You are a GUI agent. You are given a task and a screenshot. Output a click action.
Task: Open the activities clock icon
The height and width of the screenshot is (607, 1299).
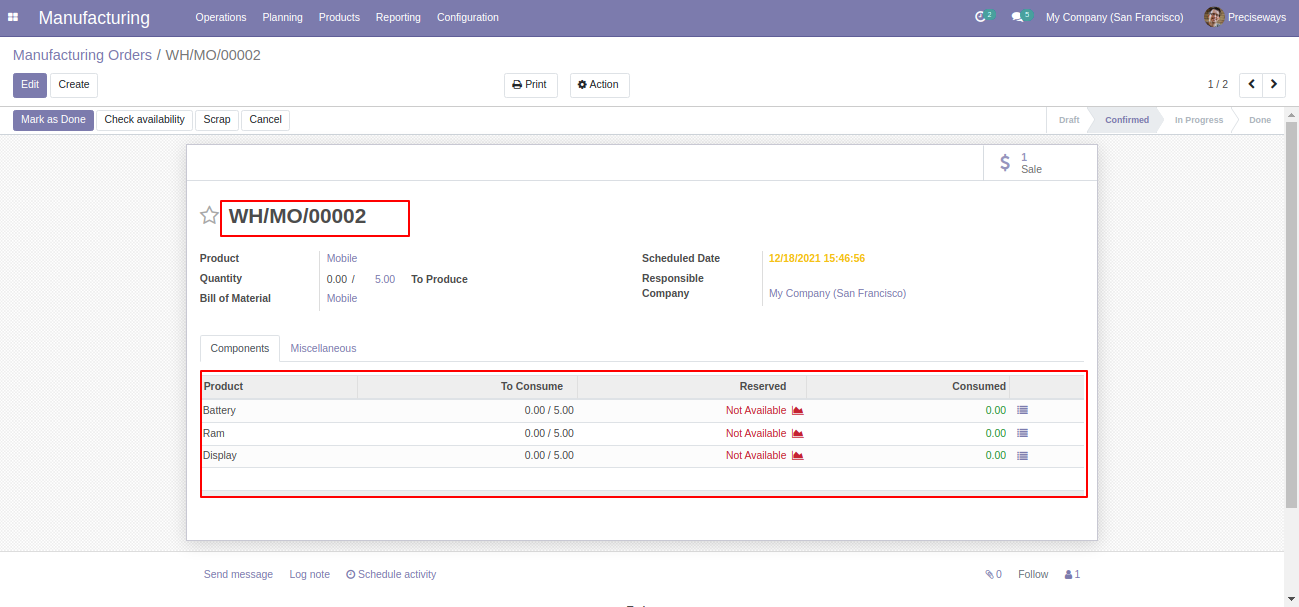click(x=980, y=17)
